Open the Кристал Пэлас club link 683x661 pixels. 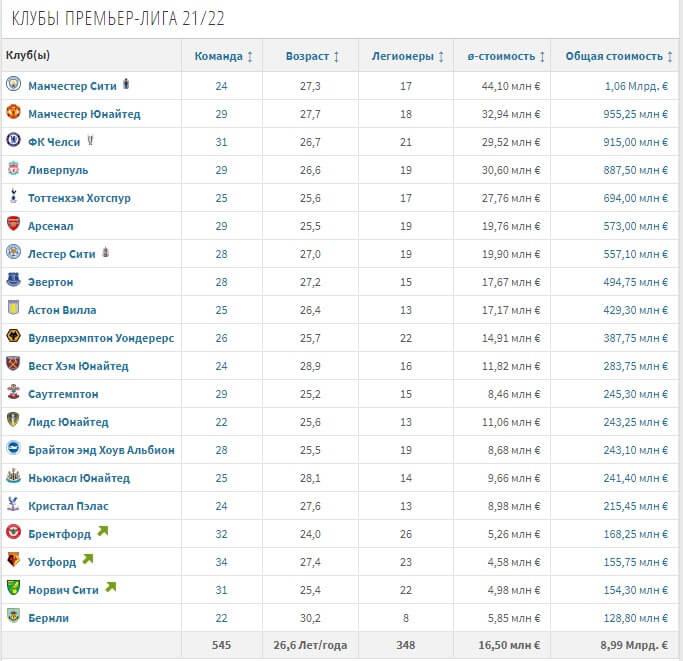pos(68,506)
